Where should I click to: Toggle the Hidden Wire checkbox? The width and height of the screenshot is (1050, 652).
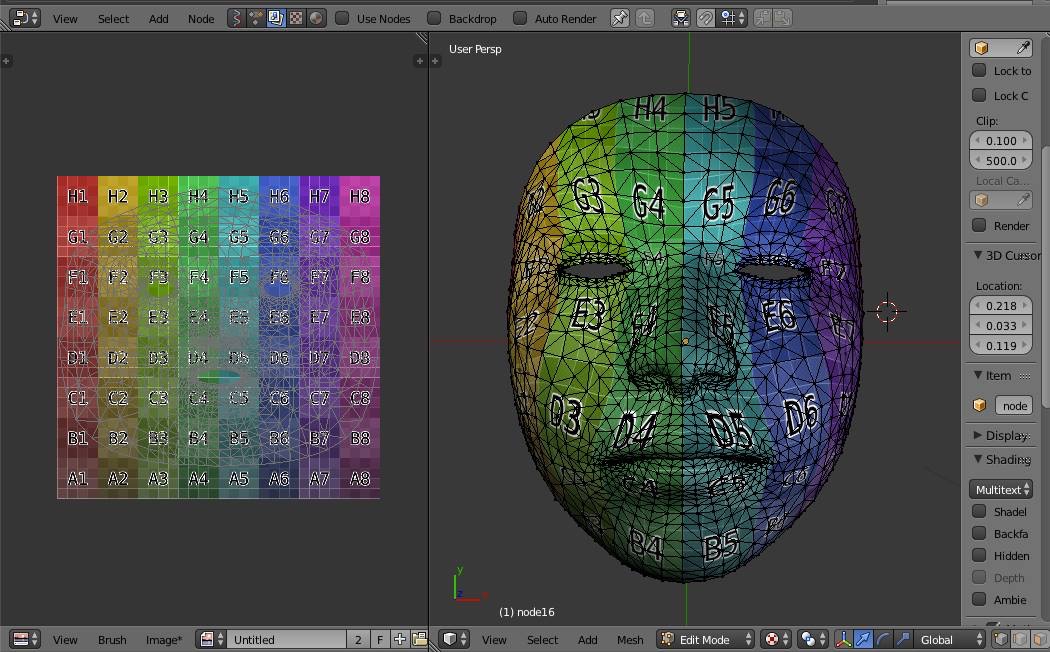click(x=979, y=556)
